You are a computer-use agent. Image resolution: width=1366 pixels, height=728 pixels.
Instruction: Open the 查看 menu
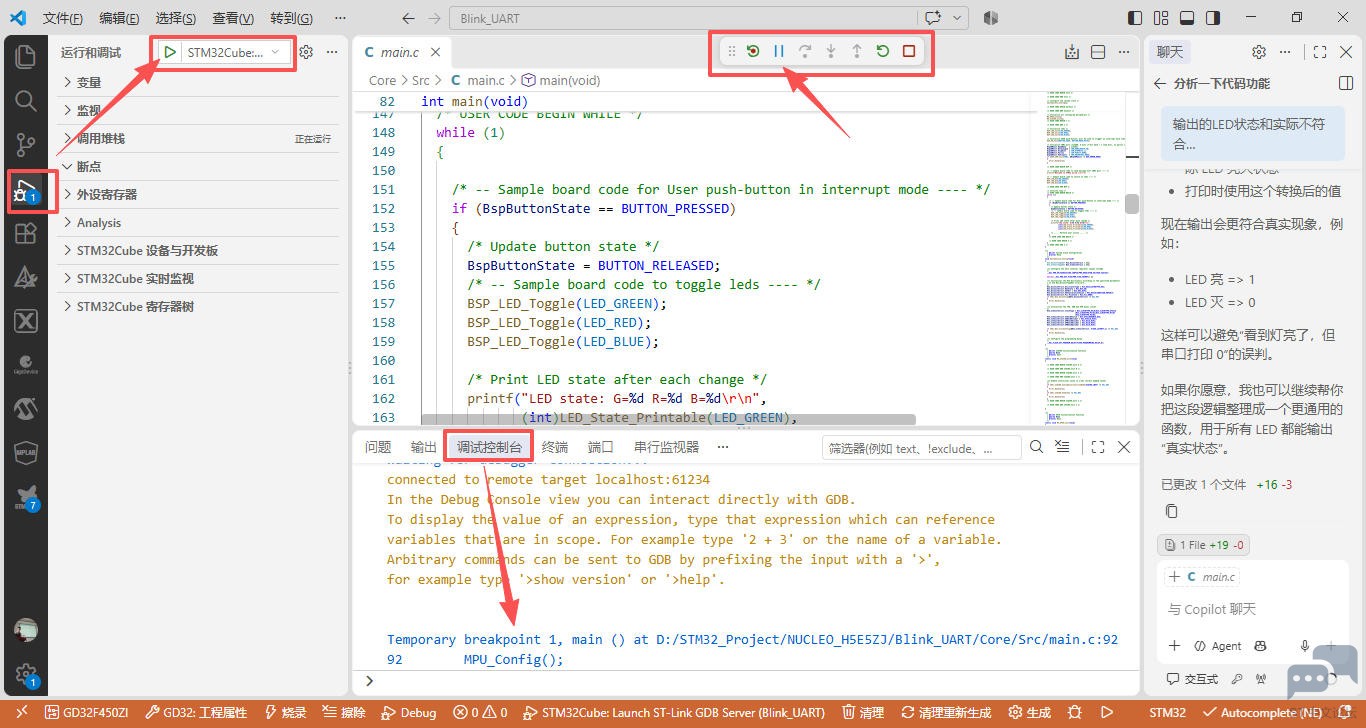pos(233,18)
